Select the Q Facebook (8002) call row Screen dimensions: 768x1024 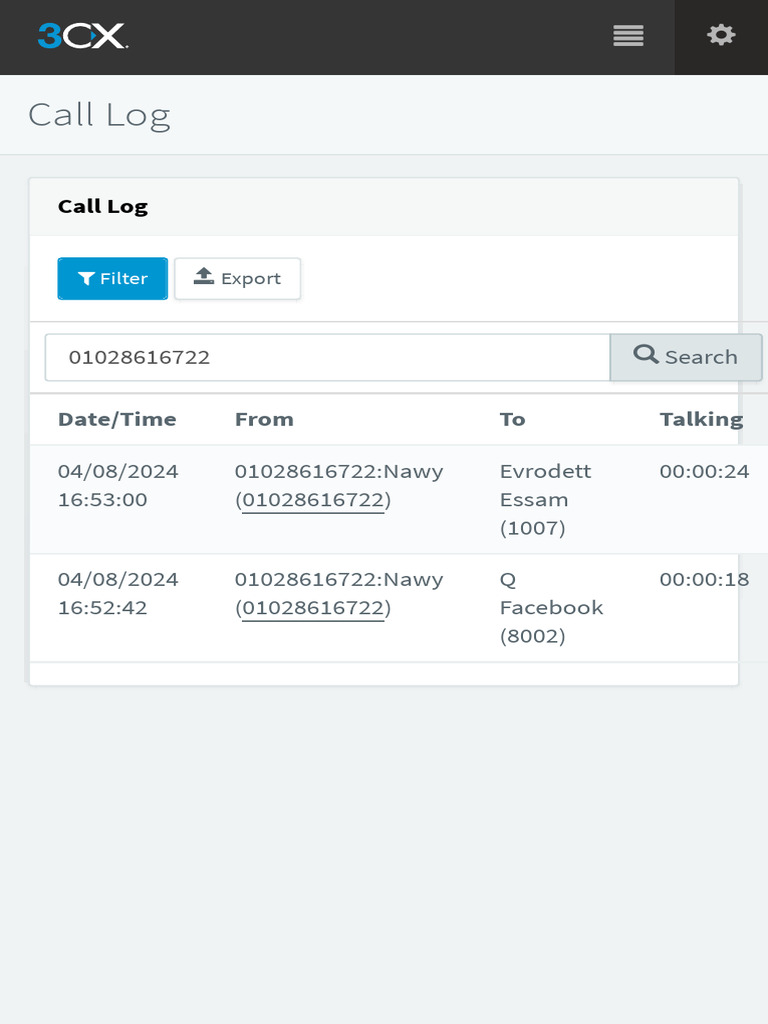(551, 608)
